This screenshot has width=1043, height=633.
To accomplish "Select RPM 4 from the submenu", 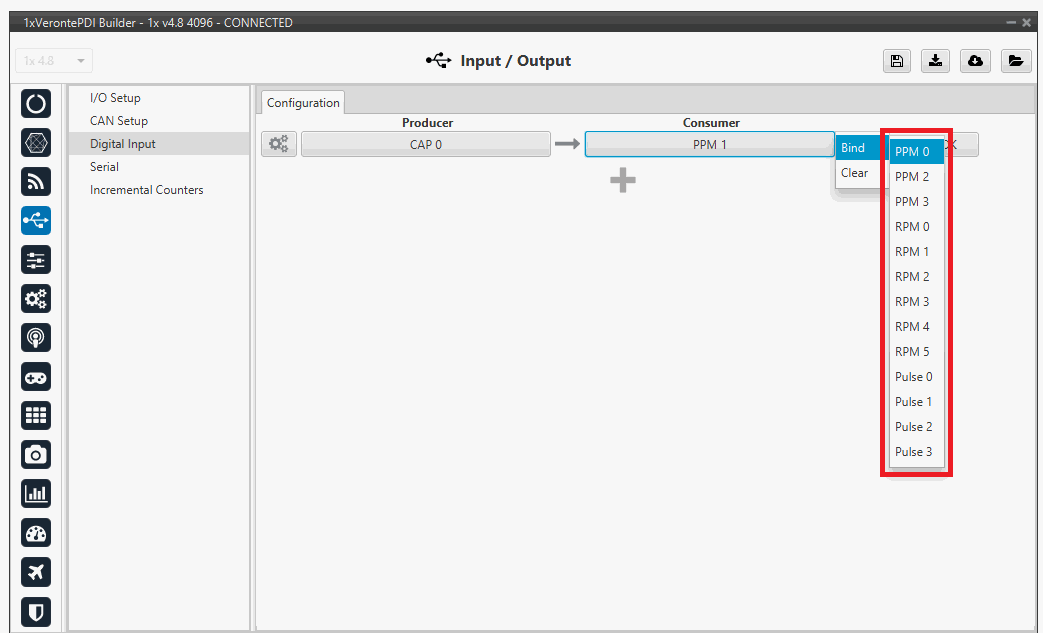I will coord(917,326).
